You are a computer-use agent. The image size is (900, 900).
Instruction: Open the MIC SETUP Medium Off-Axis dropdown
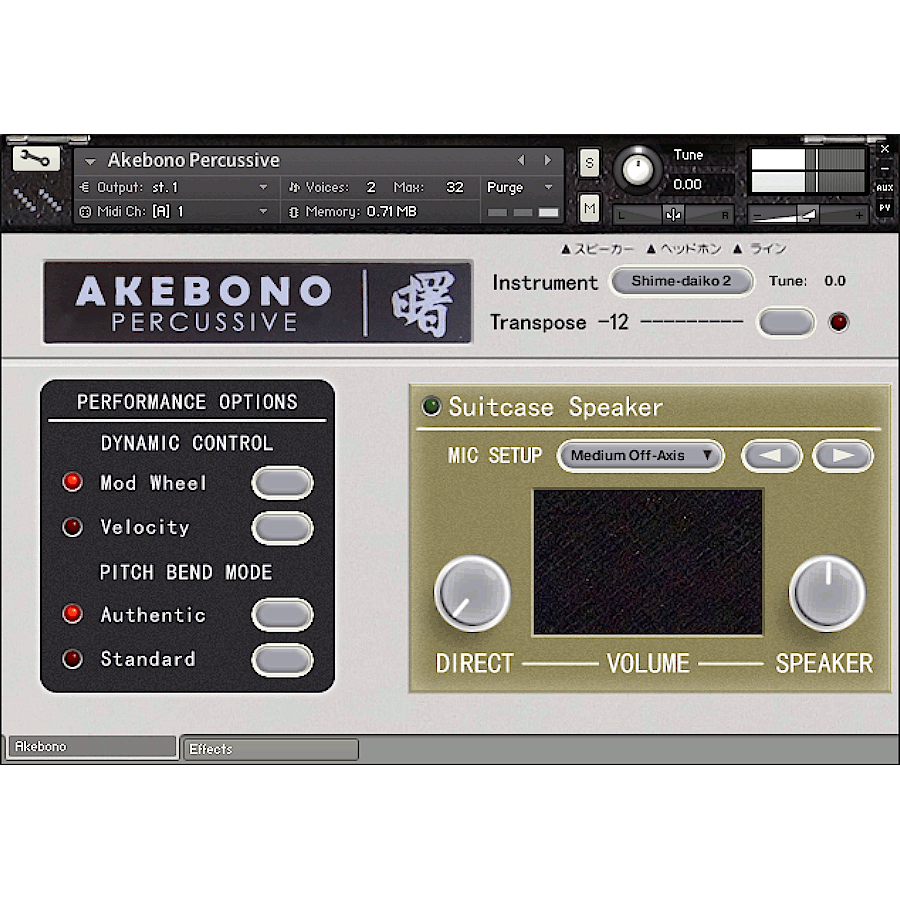(640, 455)
